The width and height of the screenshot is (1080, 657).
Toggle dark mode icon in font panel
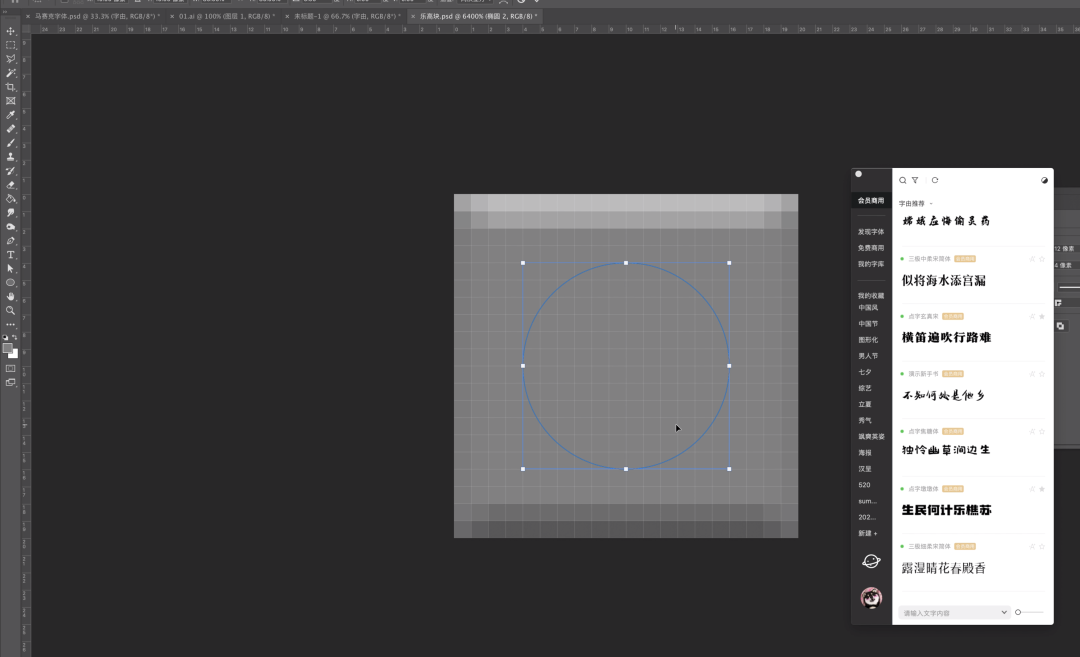(1045, 181)
